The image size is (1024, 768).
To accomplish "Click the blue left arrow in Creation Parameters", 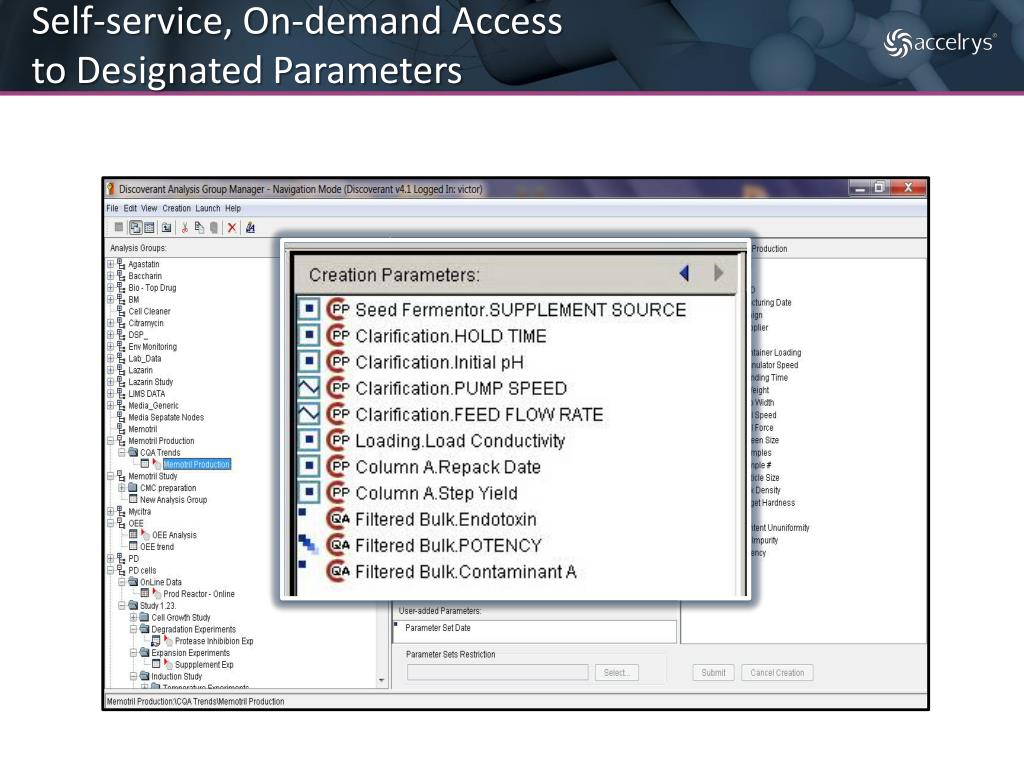I will coord(684,273).
